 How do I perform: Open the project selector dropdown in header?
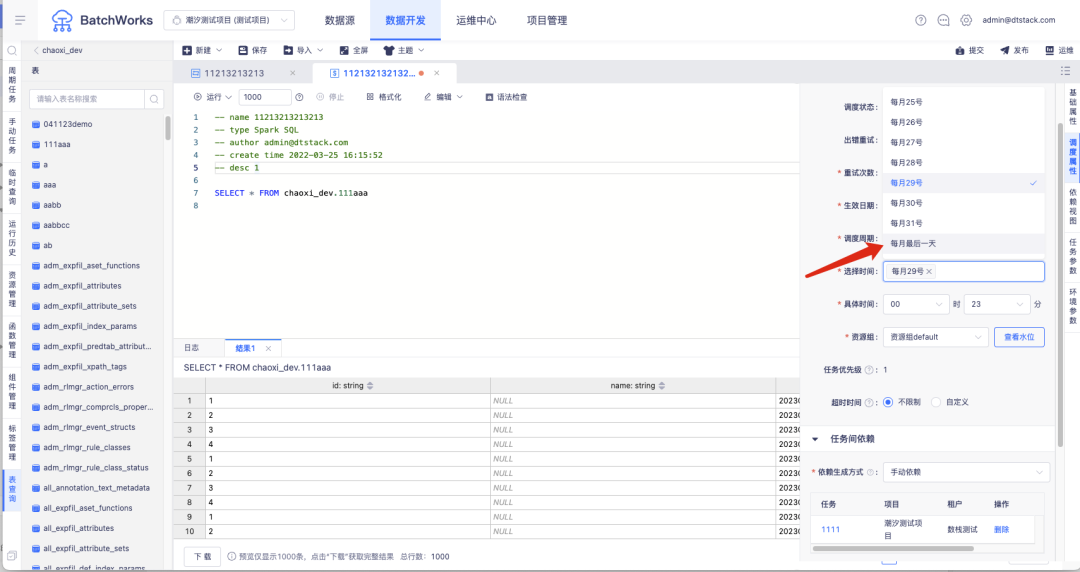[x=228, y=20]
